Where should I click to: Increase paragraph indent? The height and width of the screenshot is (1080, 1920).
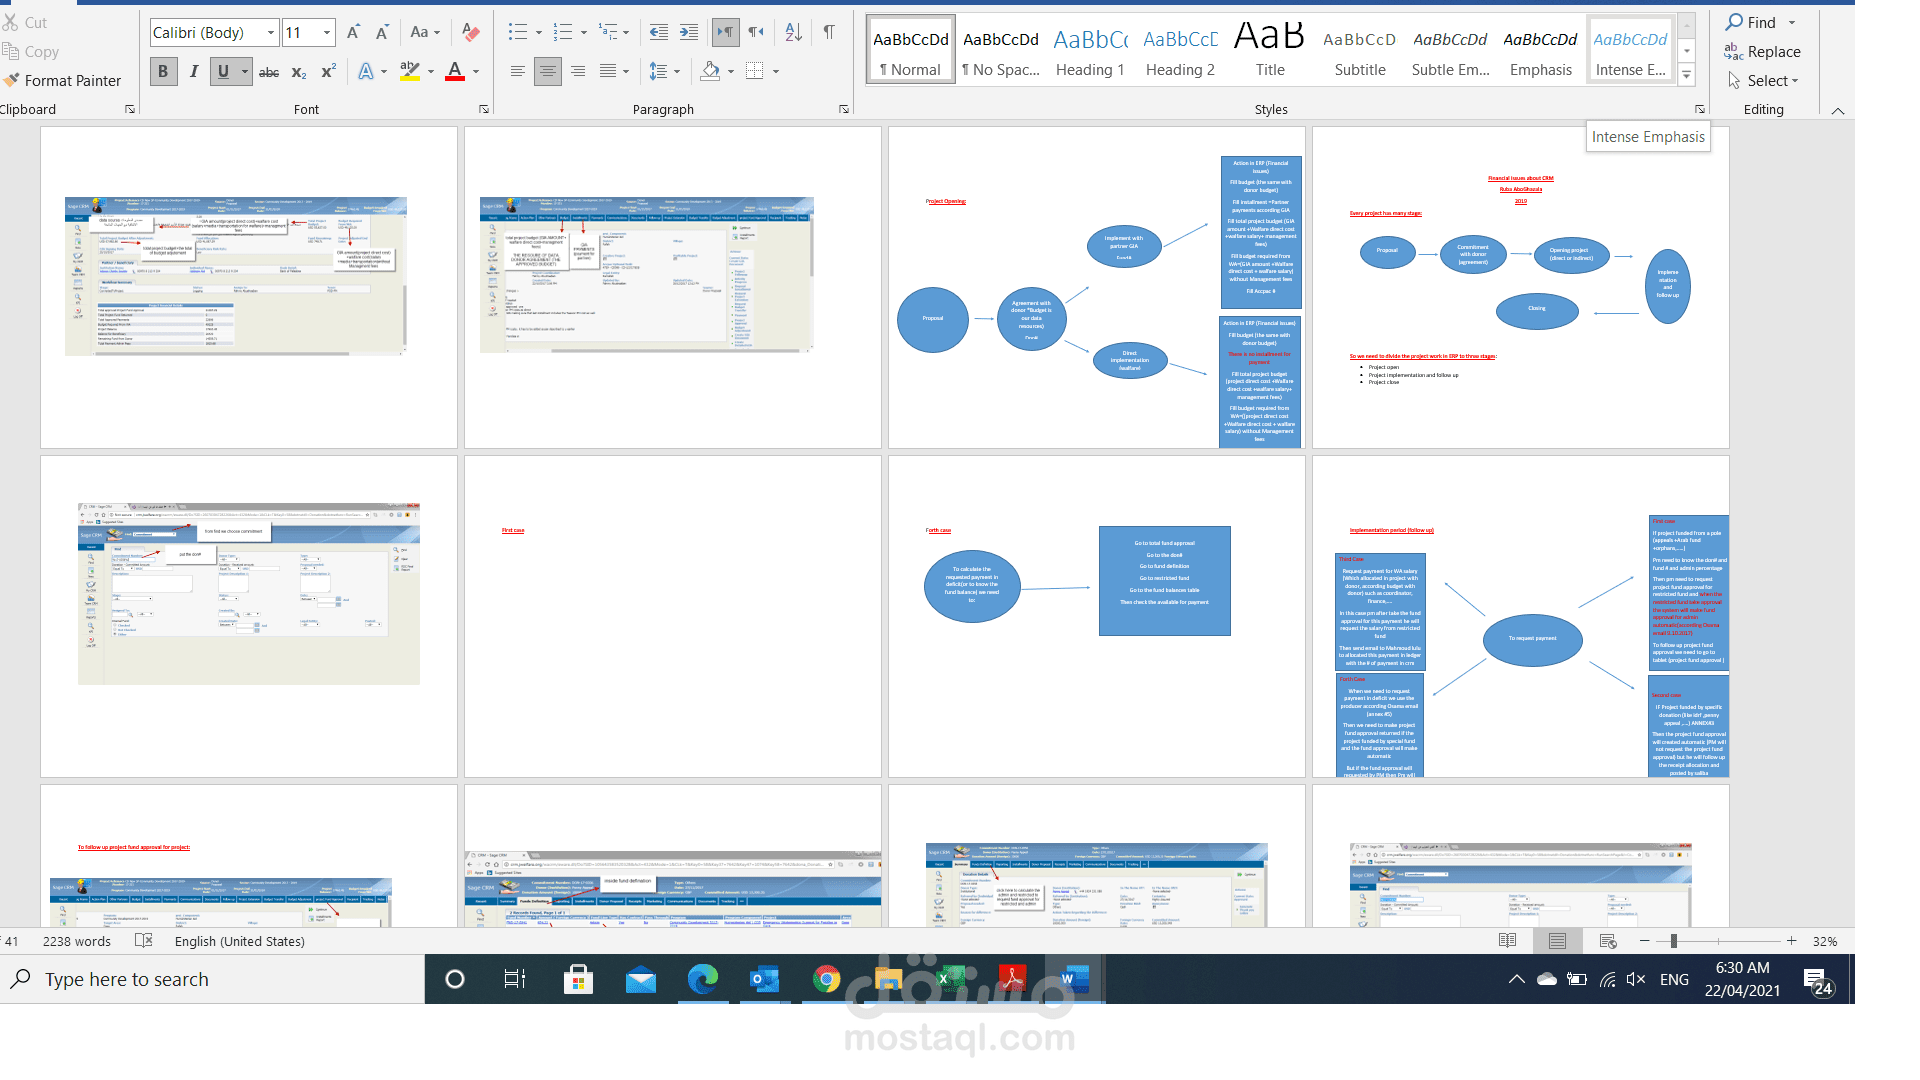[689, 32]
